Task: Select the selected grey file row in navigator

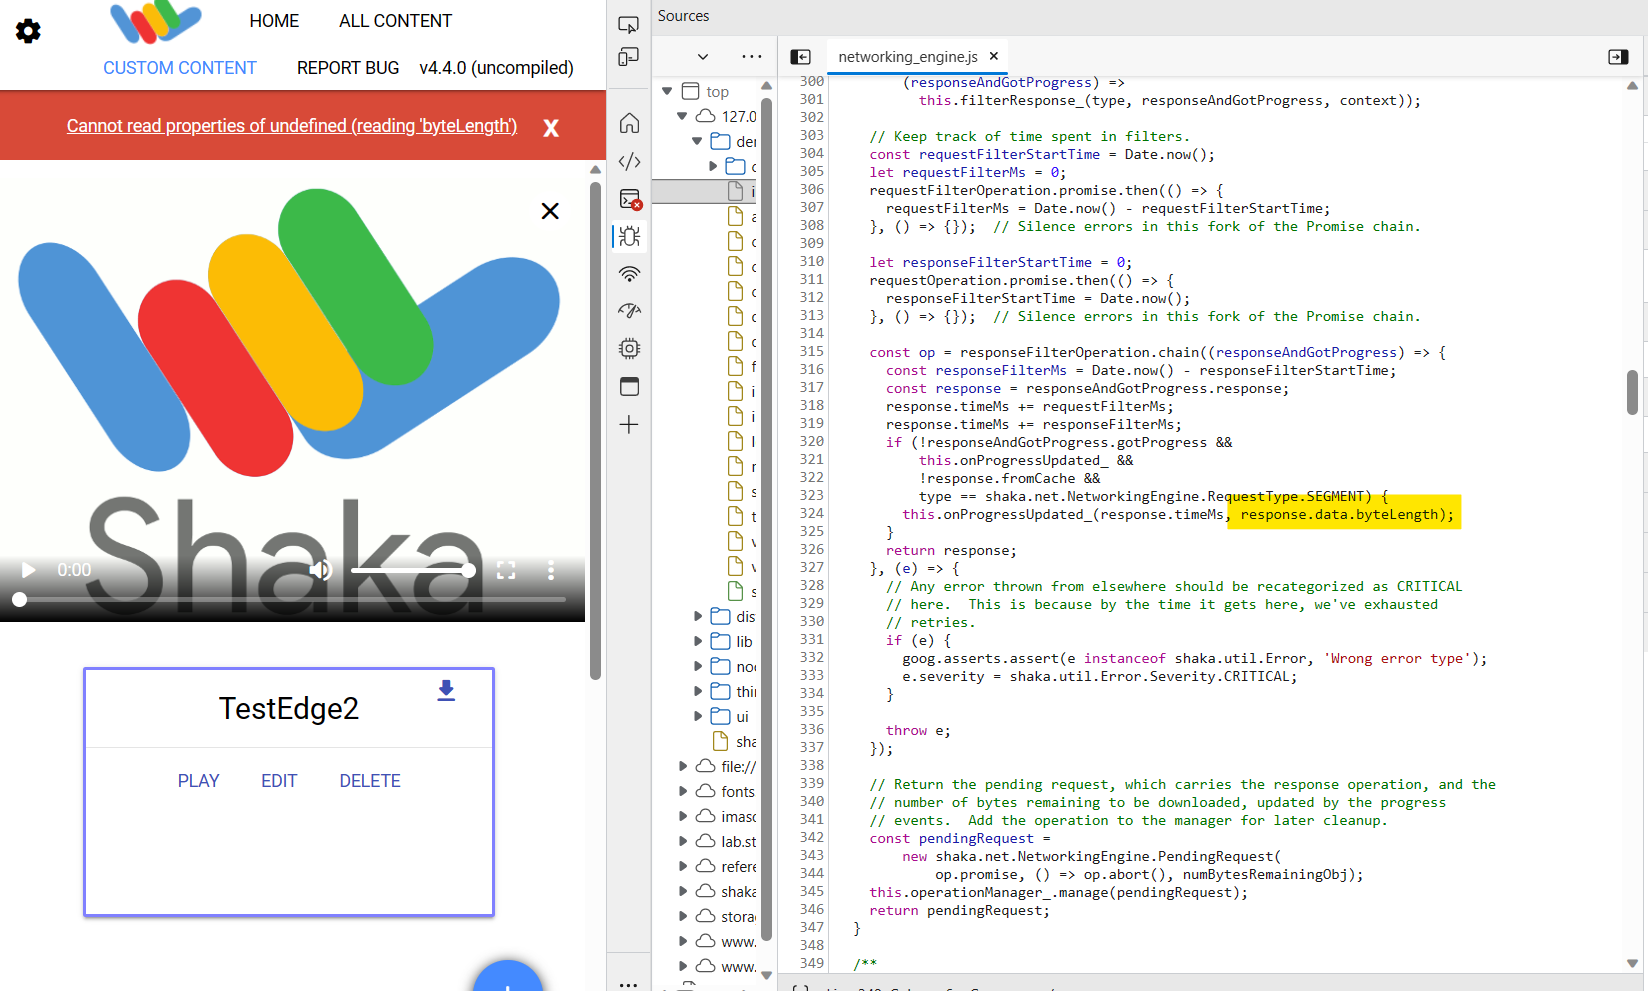Action: click(704, 191)
